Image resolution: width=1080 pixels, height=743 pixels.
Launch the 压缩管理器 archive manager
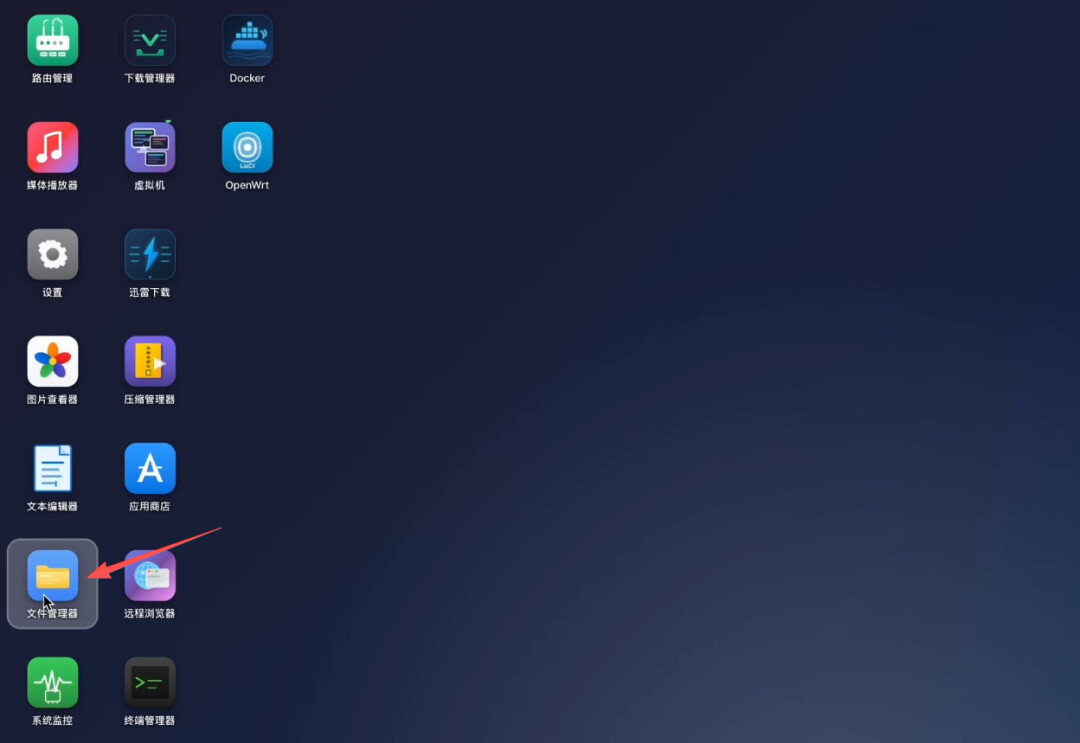tap(150, 362)
